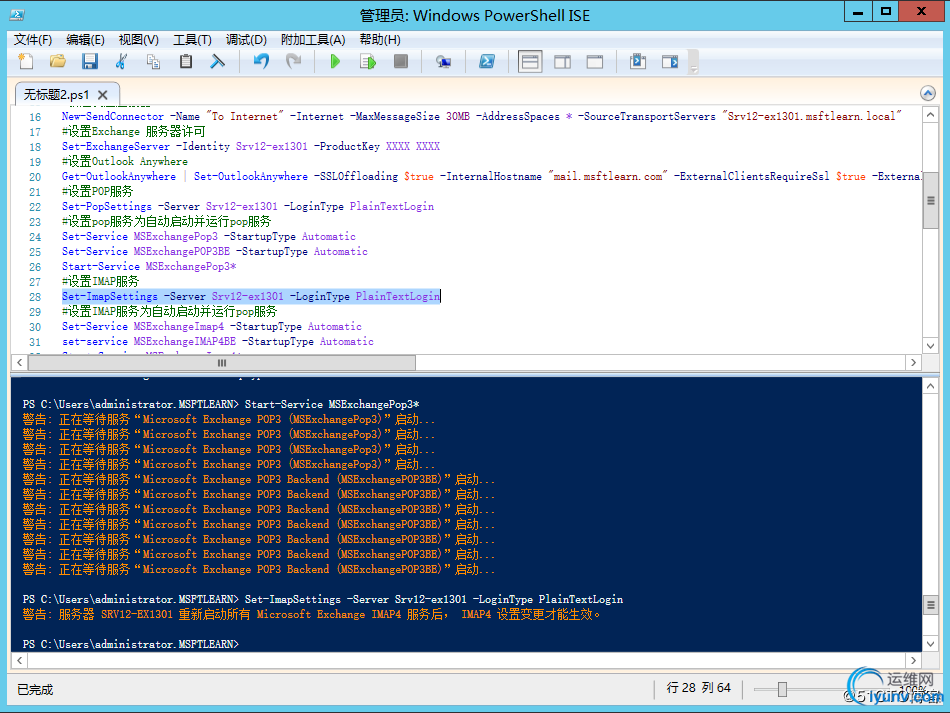The width and height of the screenshot is (950, 713).
Task: Show the command window icon
Action: (637, 61)
